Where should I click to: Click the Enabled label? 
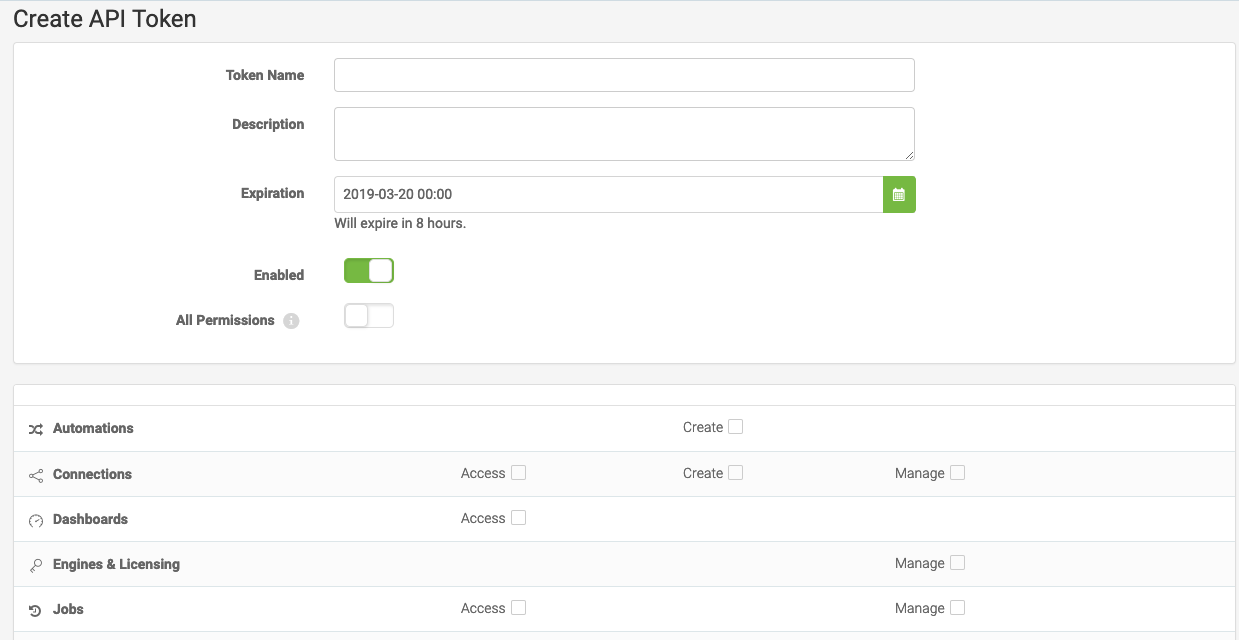tap(279, 274)
